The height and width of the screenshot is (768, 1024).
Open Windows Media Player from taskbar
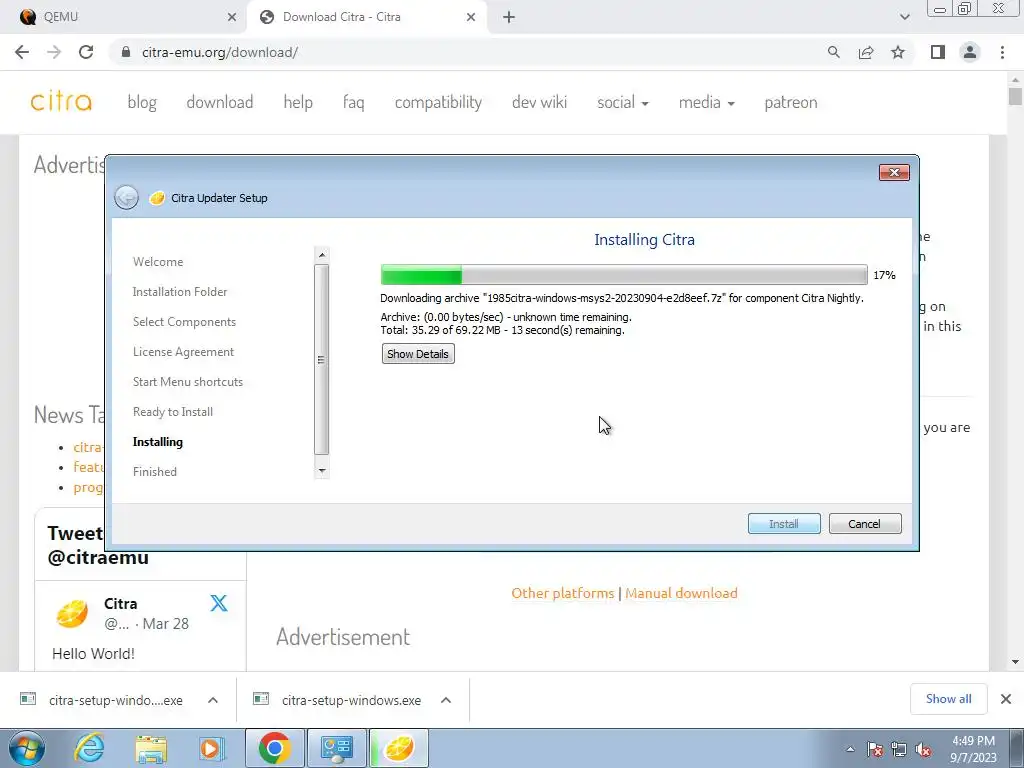pyautogui.click(x=212, y=749)
